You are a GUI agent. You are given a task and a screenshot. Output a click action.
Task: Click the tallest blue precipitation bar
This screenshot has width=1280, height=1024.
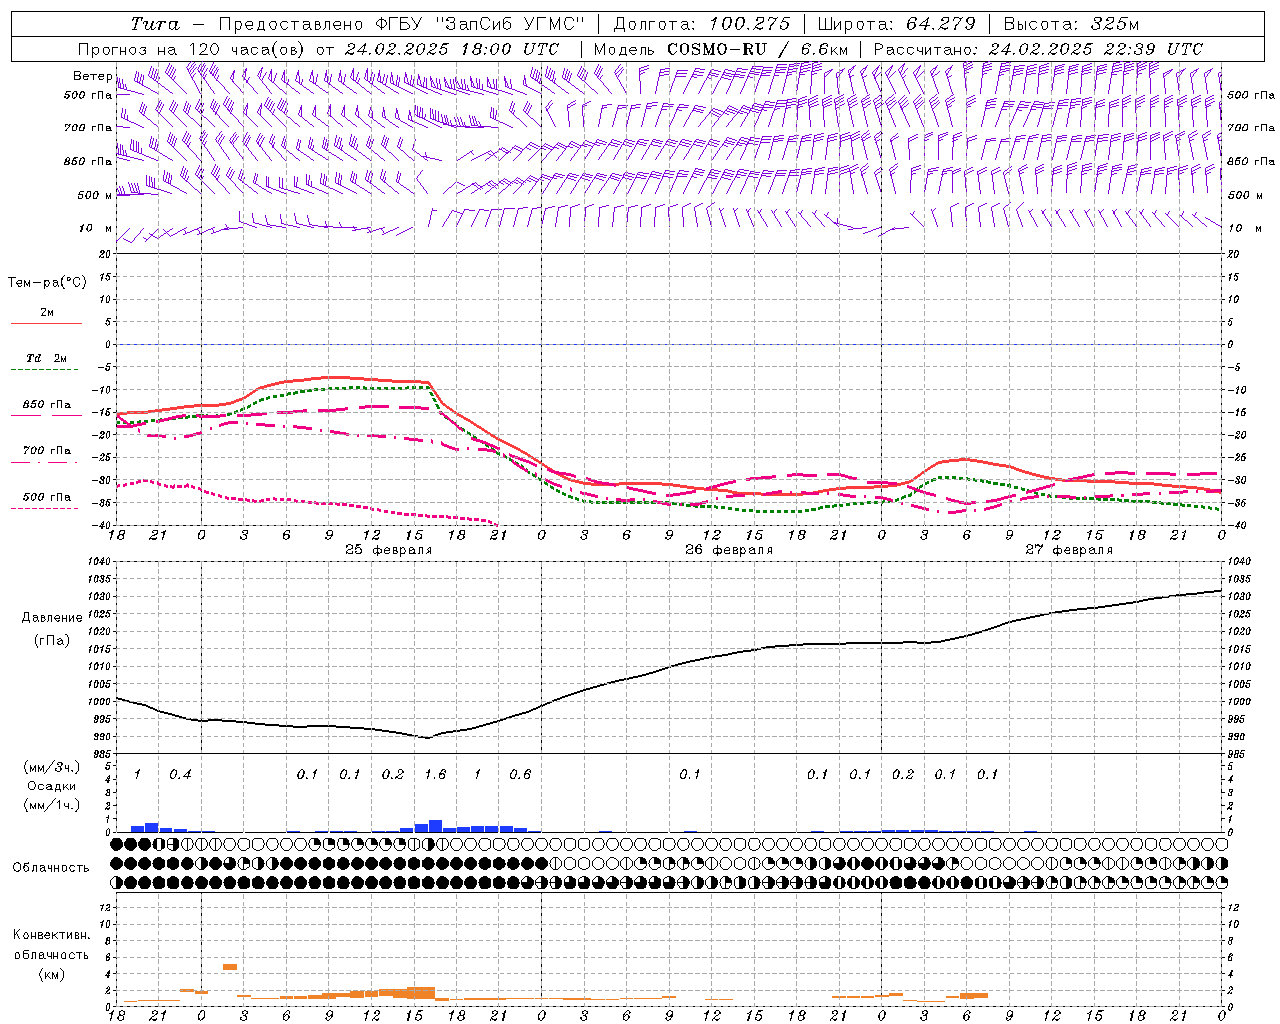435,826
